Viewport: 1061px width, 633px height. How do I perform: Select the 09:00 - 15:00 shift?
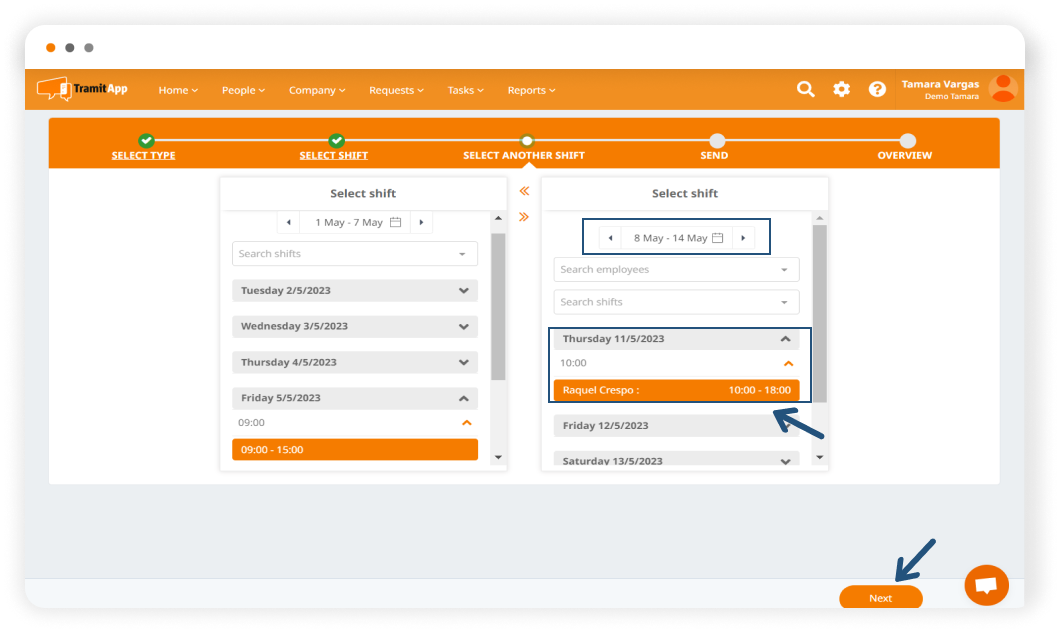pyautogui.click(x=354, y=450)
